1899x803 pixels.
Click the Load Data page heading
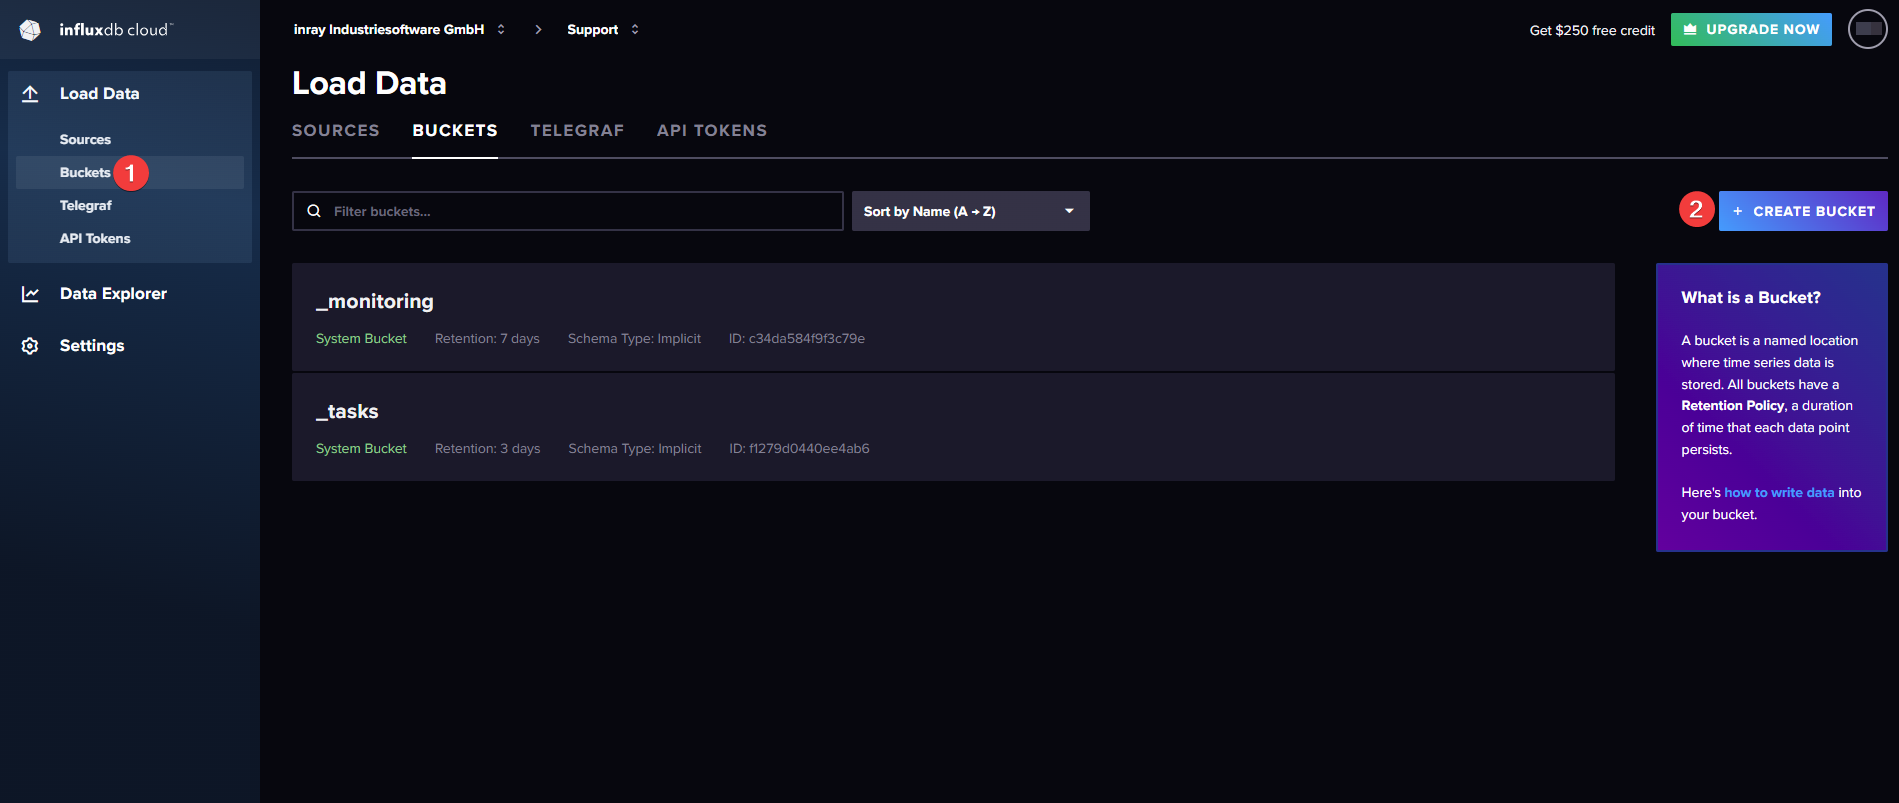pyautogui.click(x=369, y=83)
